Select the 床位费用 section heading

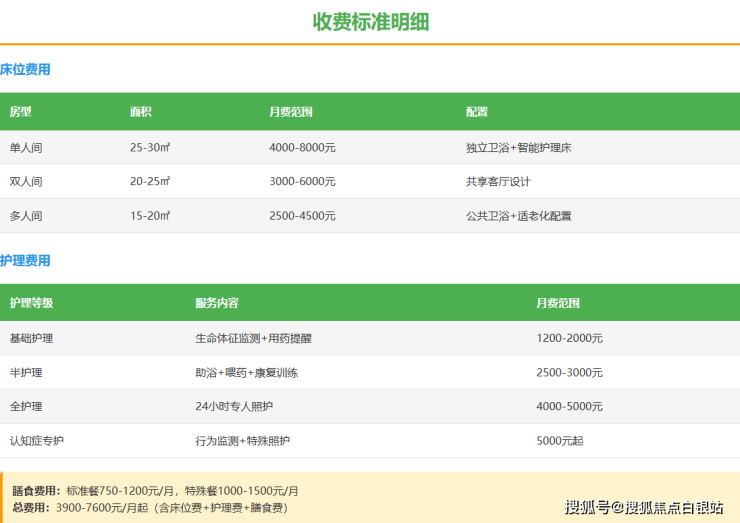click(x=25, y=70)
